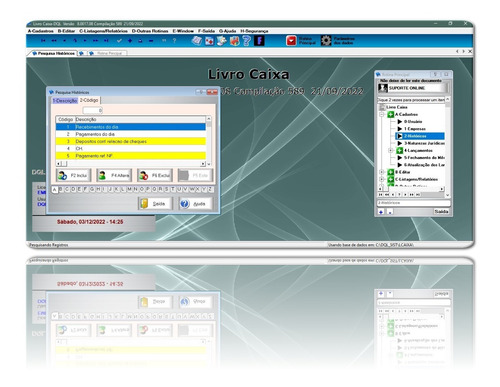Click the large blue question mark help icon
The height and width of the screenshot is (387, 500).
pos(247,41)
